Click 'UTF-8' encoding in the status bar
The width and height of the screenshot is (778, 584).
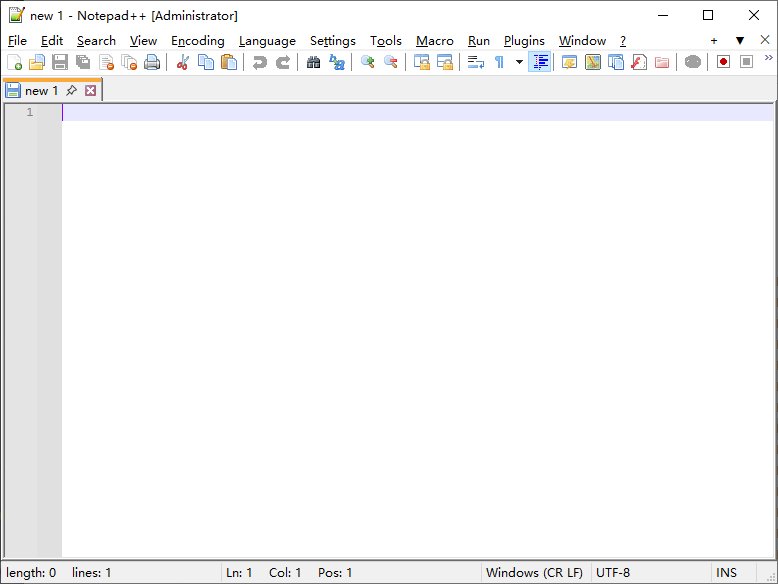613,573
